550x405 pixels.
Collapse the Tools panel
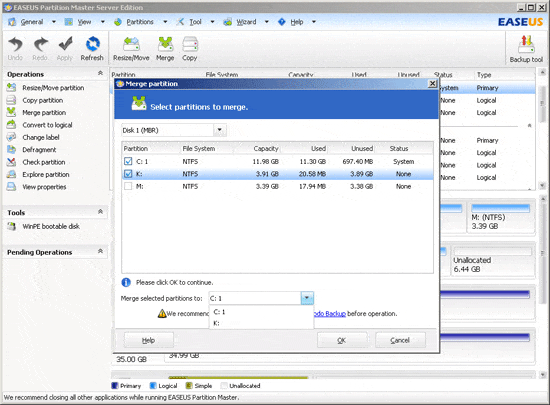click(100, 212)
